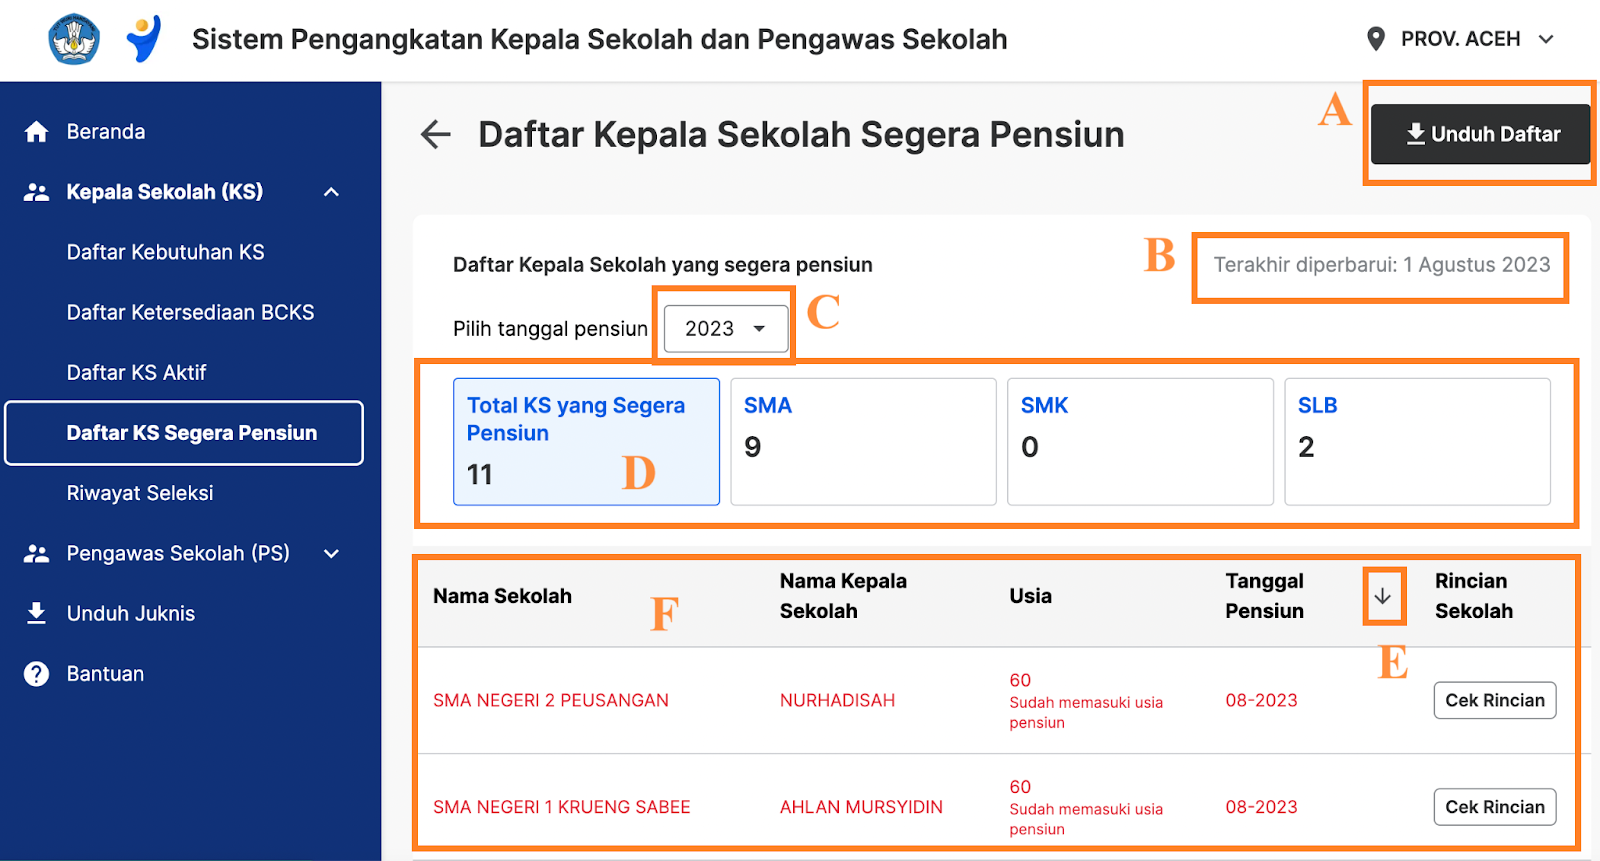1600x861 pixels.
Task: Click SMA NEGERI 2 PEUSANGAN school name
Action: (551, 700)
